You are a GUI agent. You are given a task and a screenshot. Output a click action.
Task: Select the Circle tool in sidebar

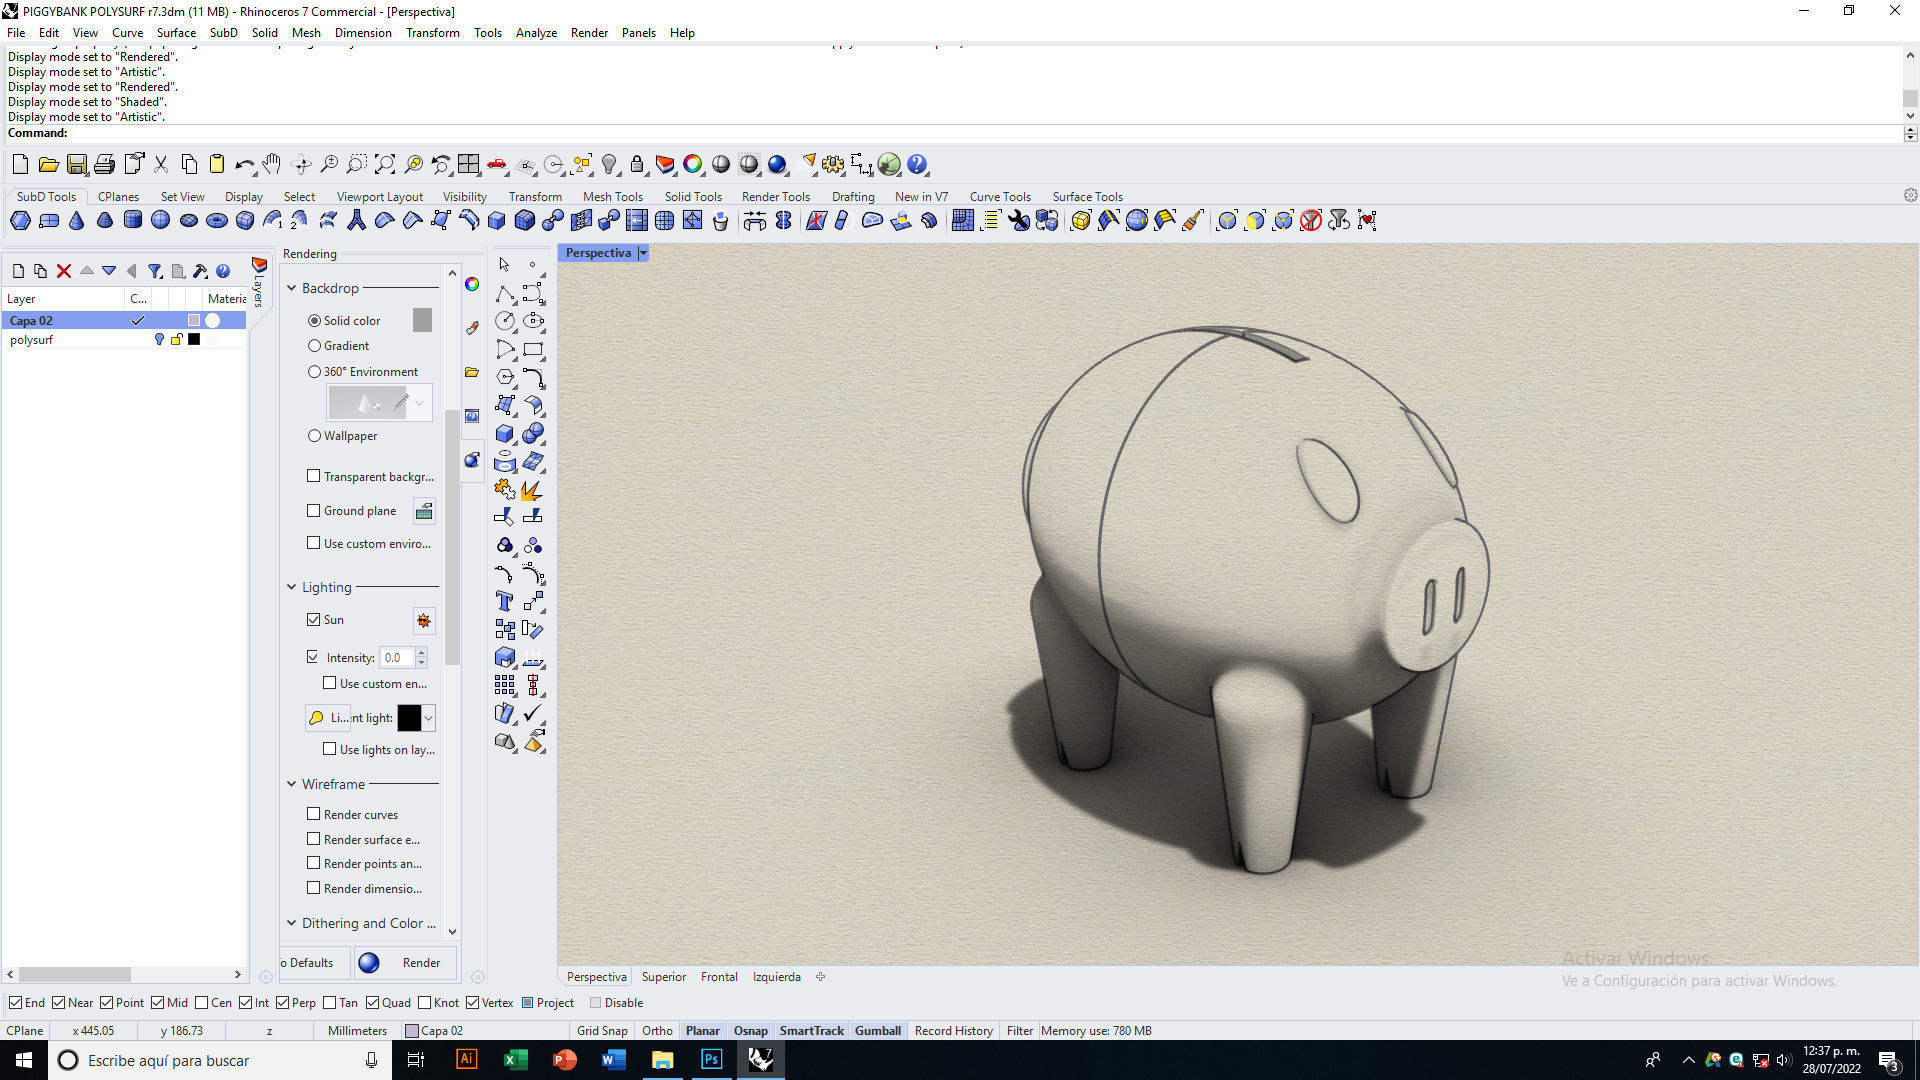pyautogui.click(x=505, y=321)
